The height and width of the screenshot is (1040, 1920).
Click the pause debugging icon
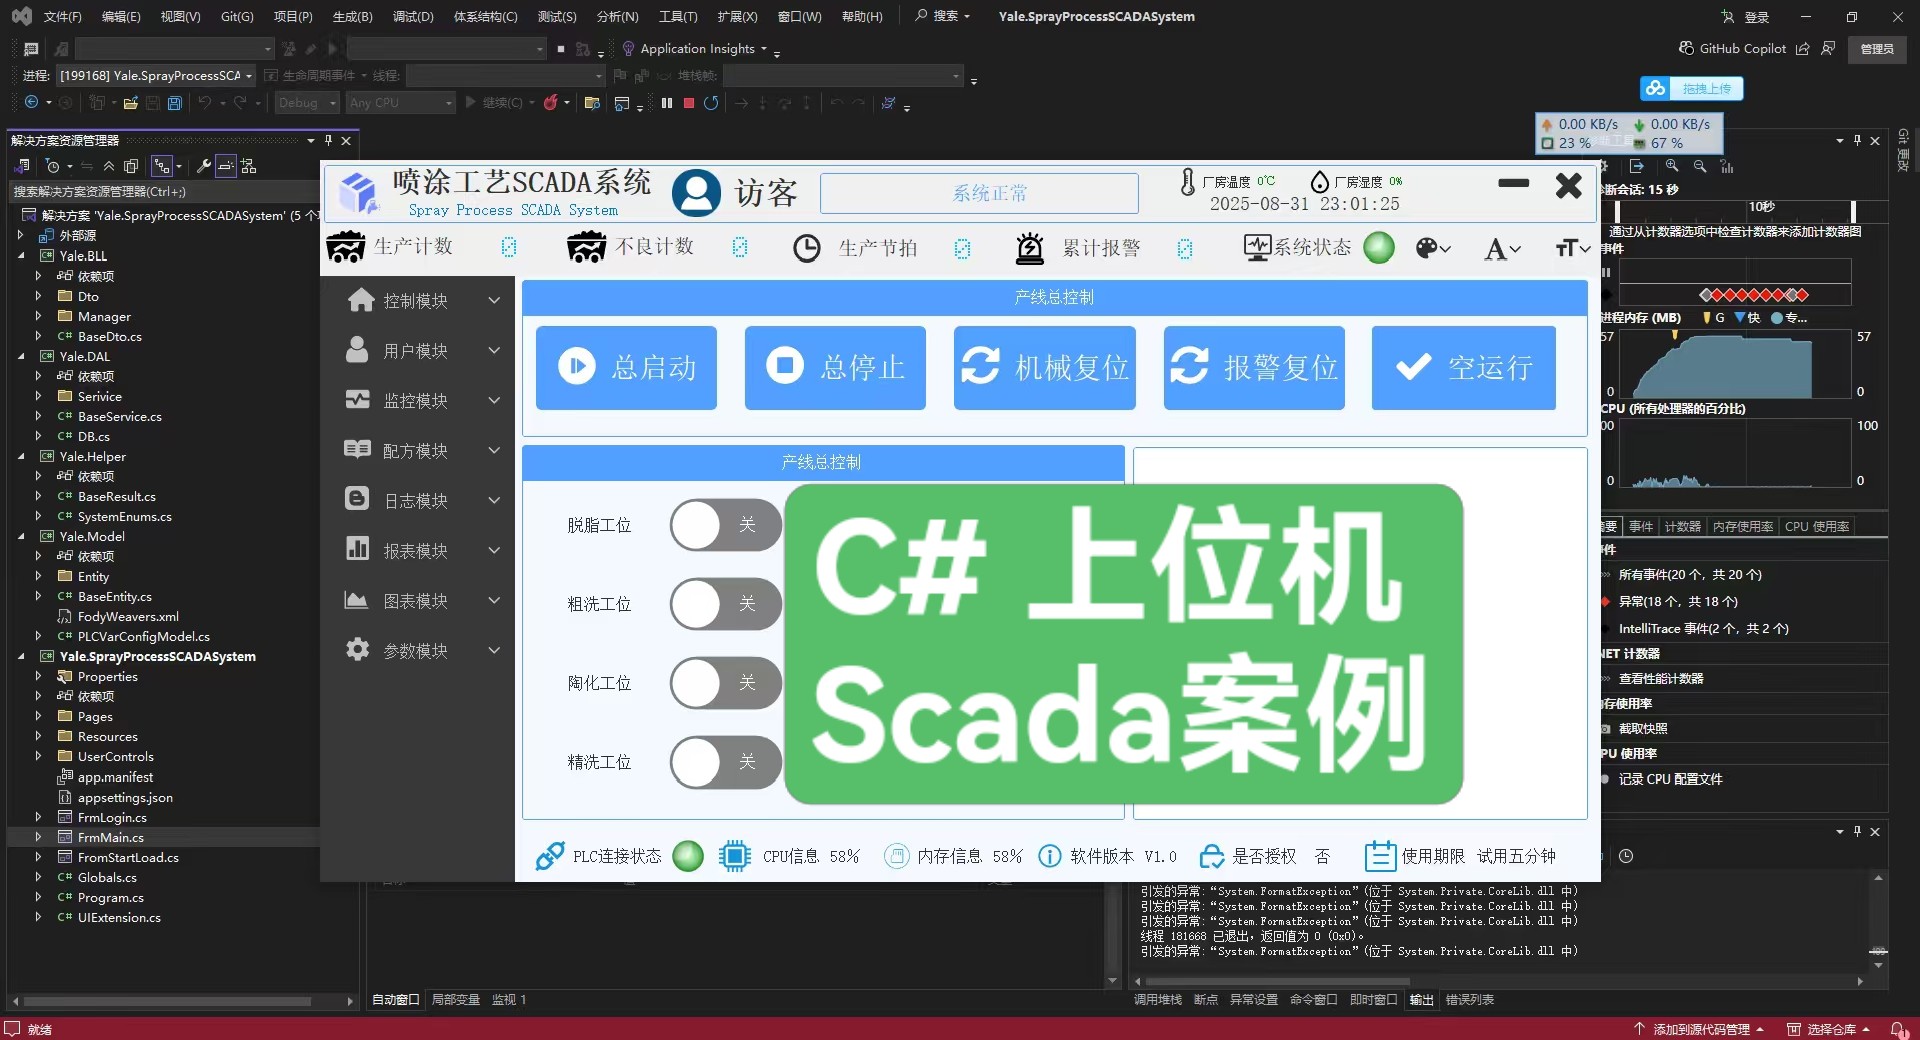(667, 103)
